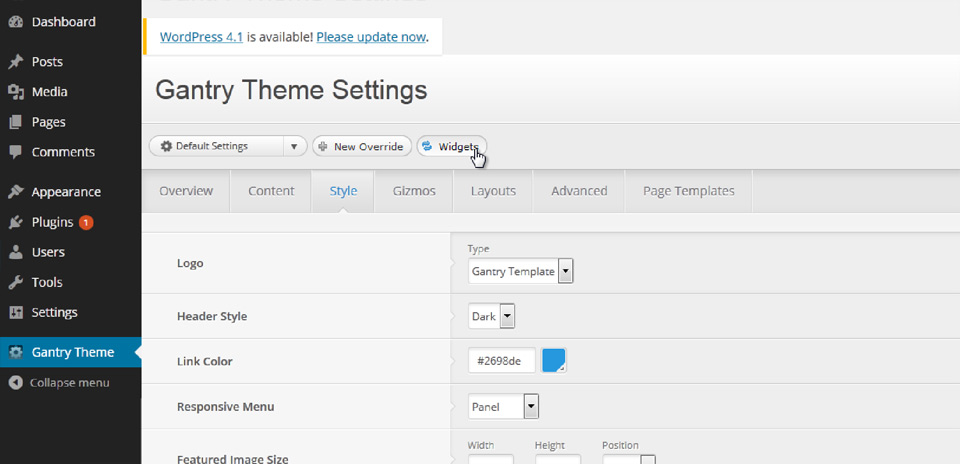Click the Please update now link
The width and height of the screenshot is (960, 464).
click(371, 37)
